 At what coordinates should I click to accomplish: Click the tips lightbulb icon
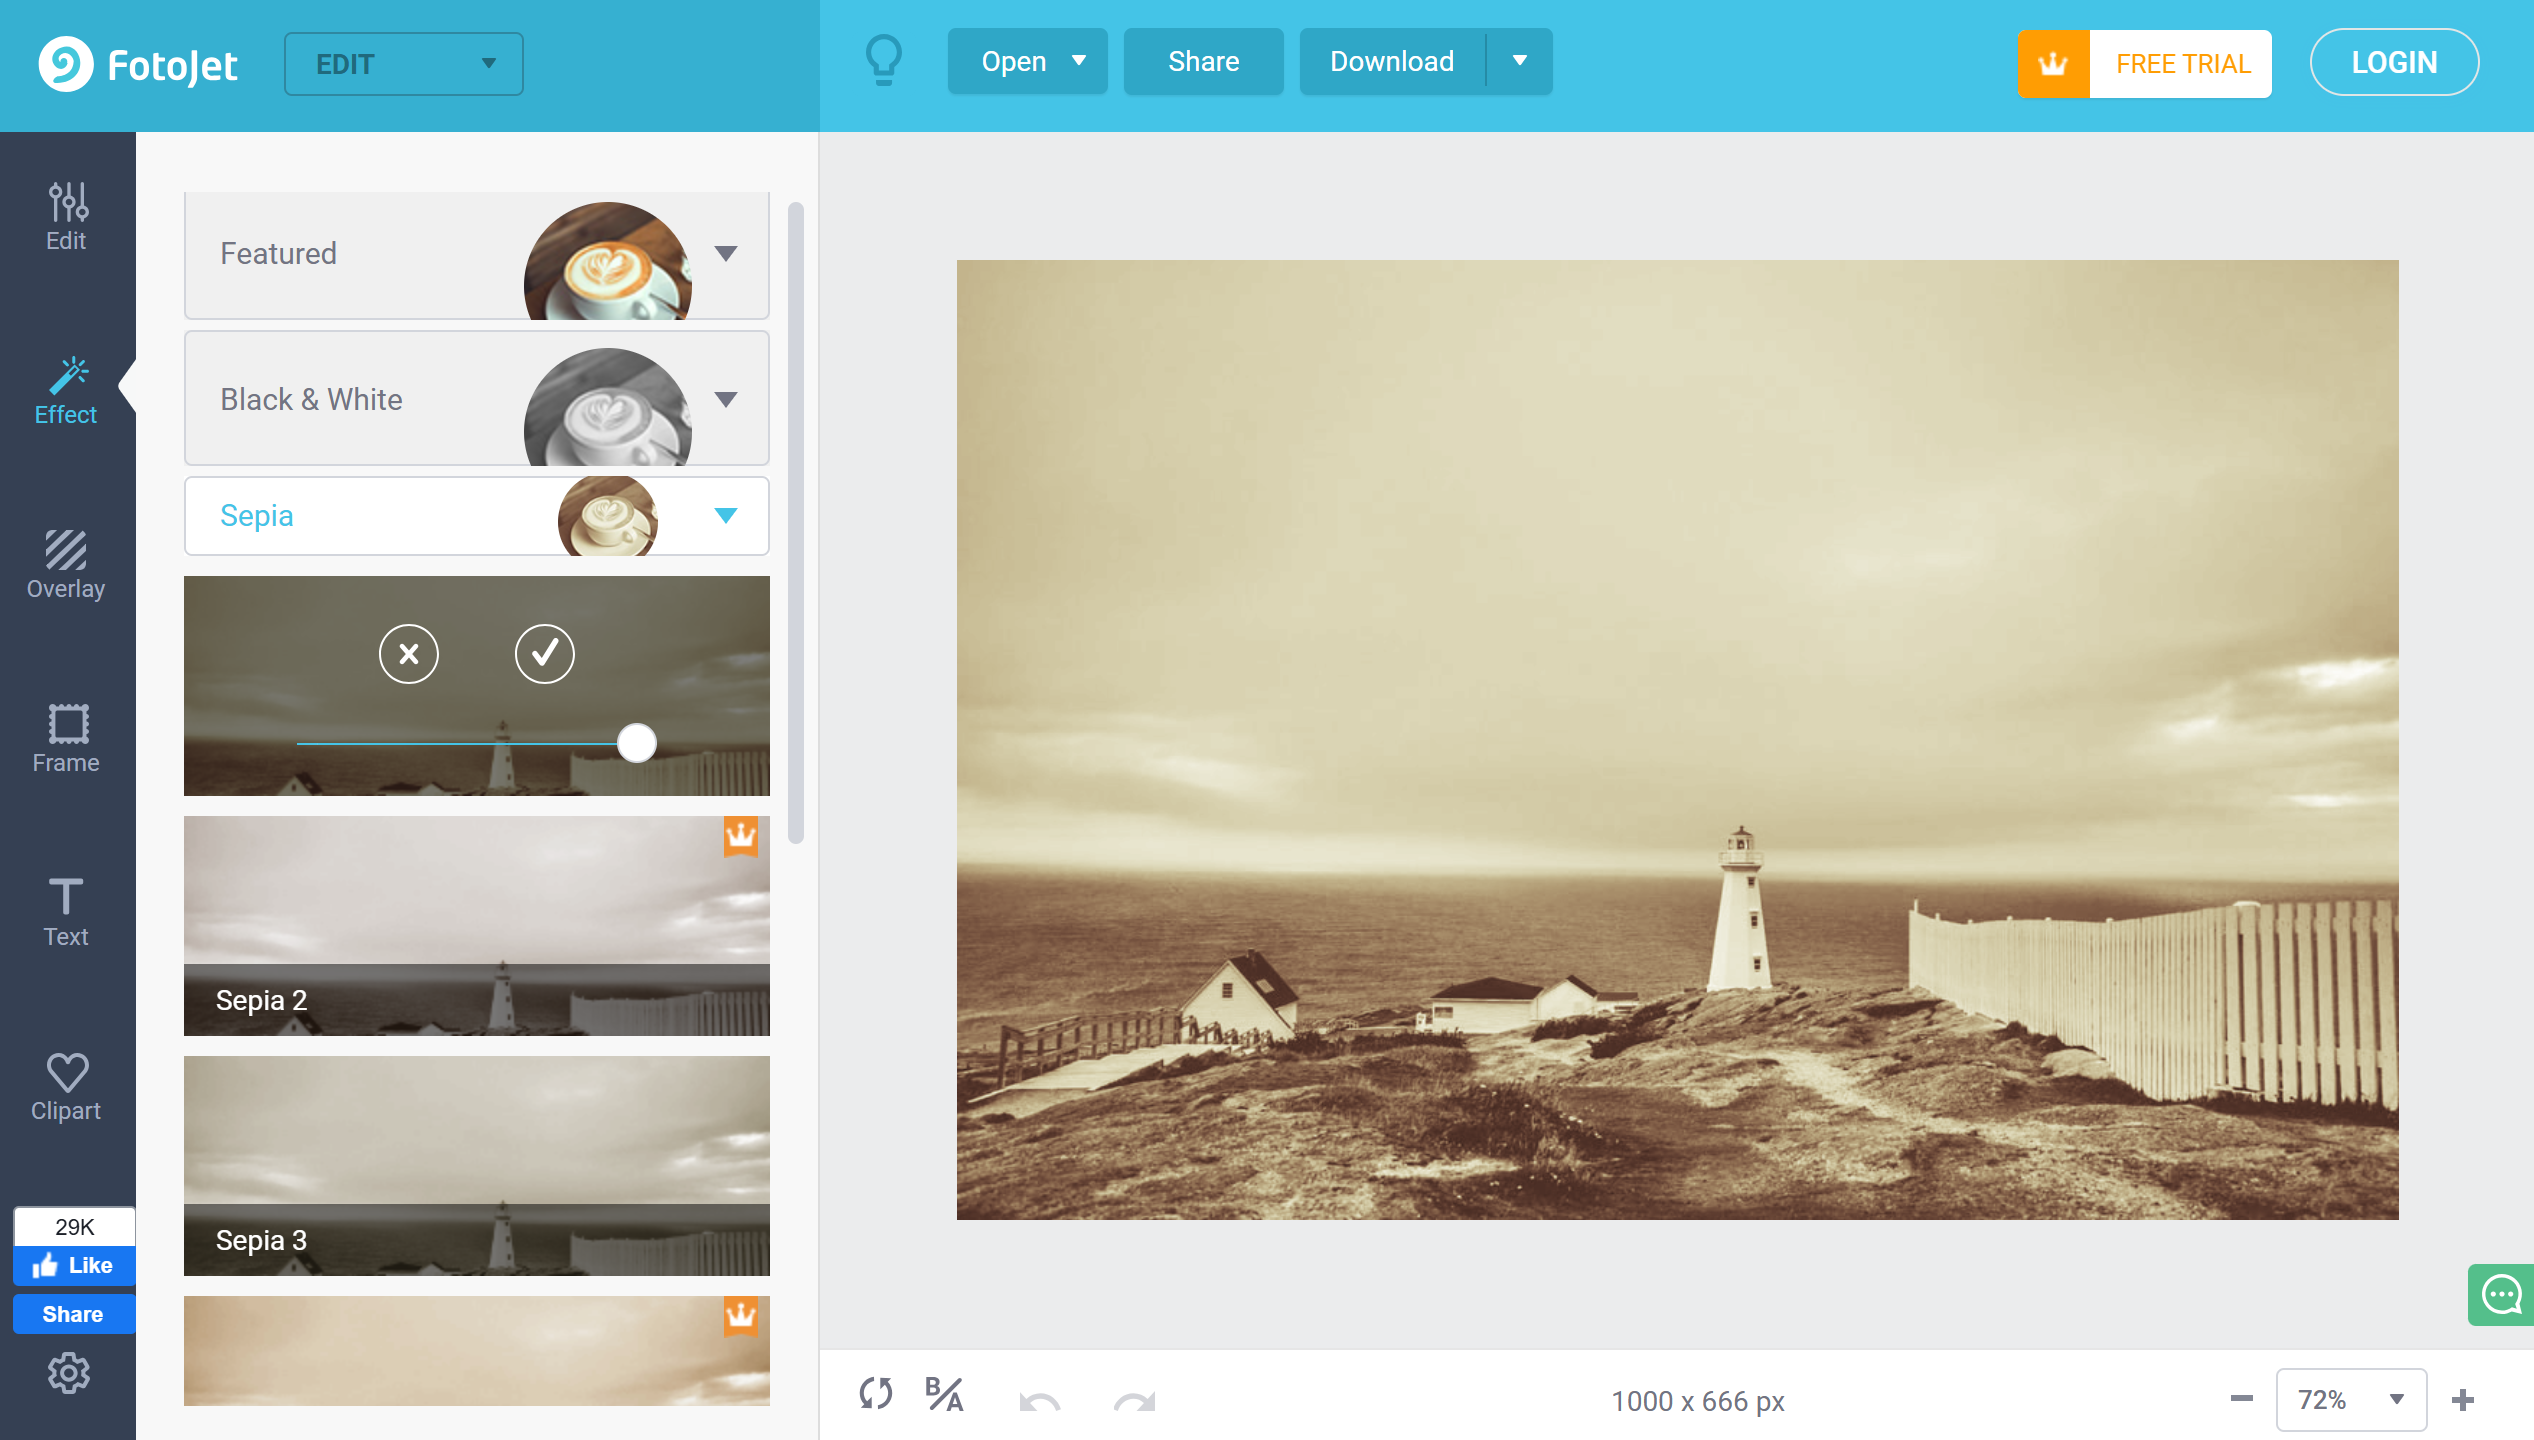tap(884, 60)
